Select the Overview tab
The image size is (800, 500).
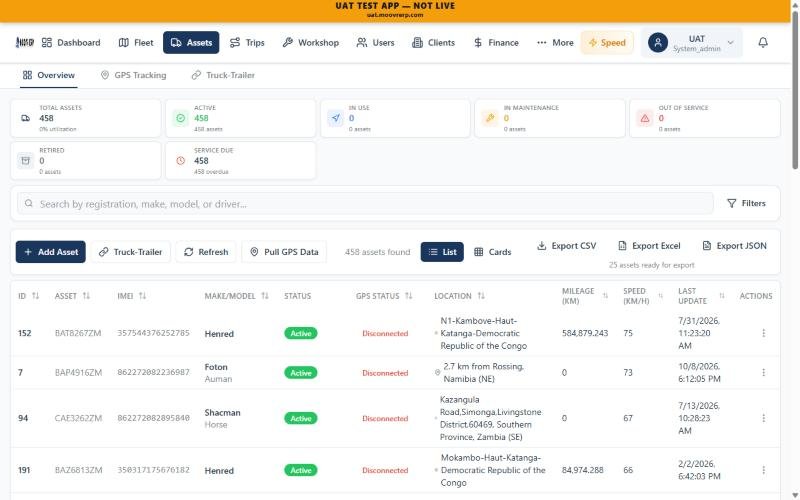48,75
